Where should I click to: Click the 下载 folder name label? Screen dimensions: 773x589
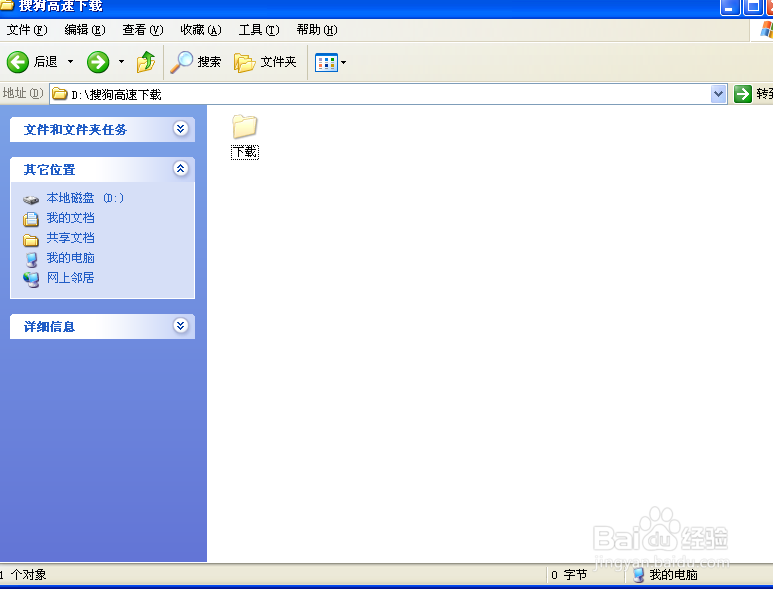(245, 152)
